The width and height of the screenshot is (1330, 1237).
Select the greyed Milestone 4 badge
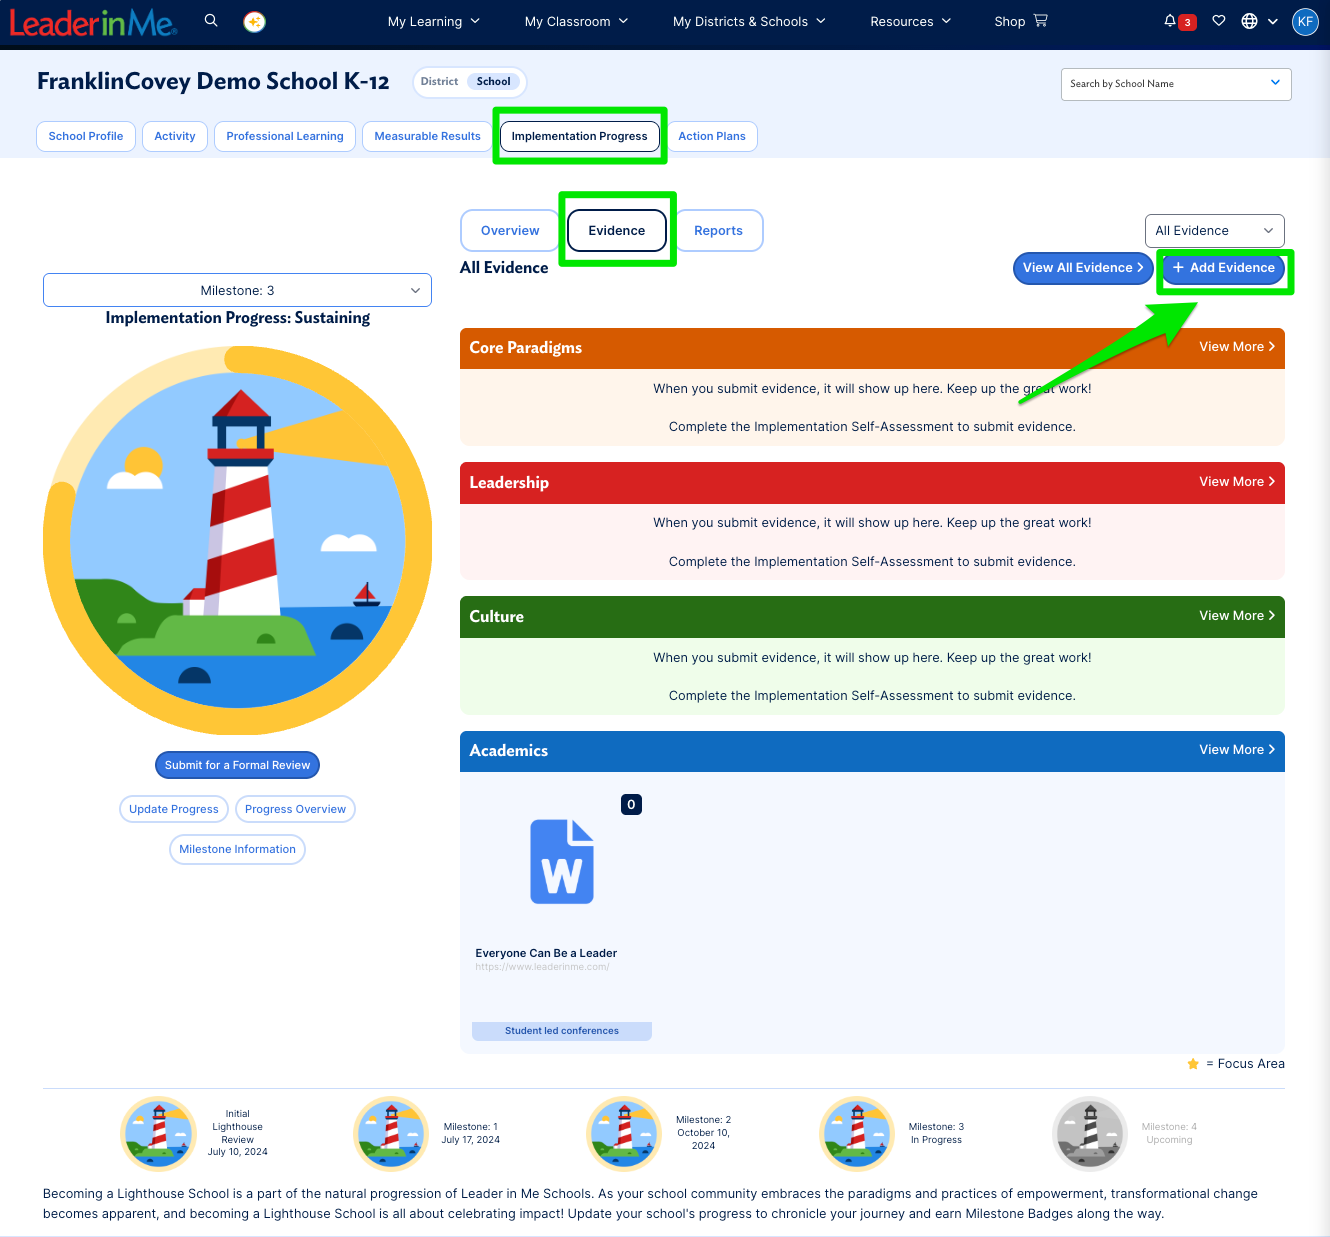coord(1090,1133)
